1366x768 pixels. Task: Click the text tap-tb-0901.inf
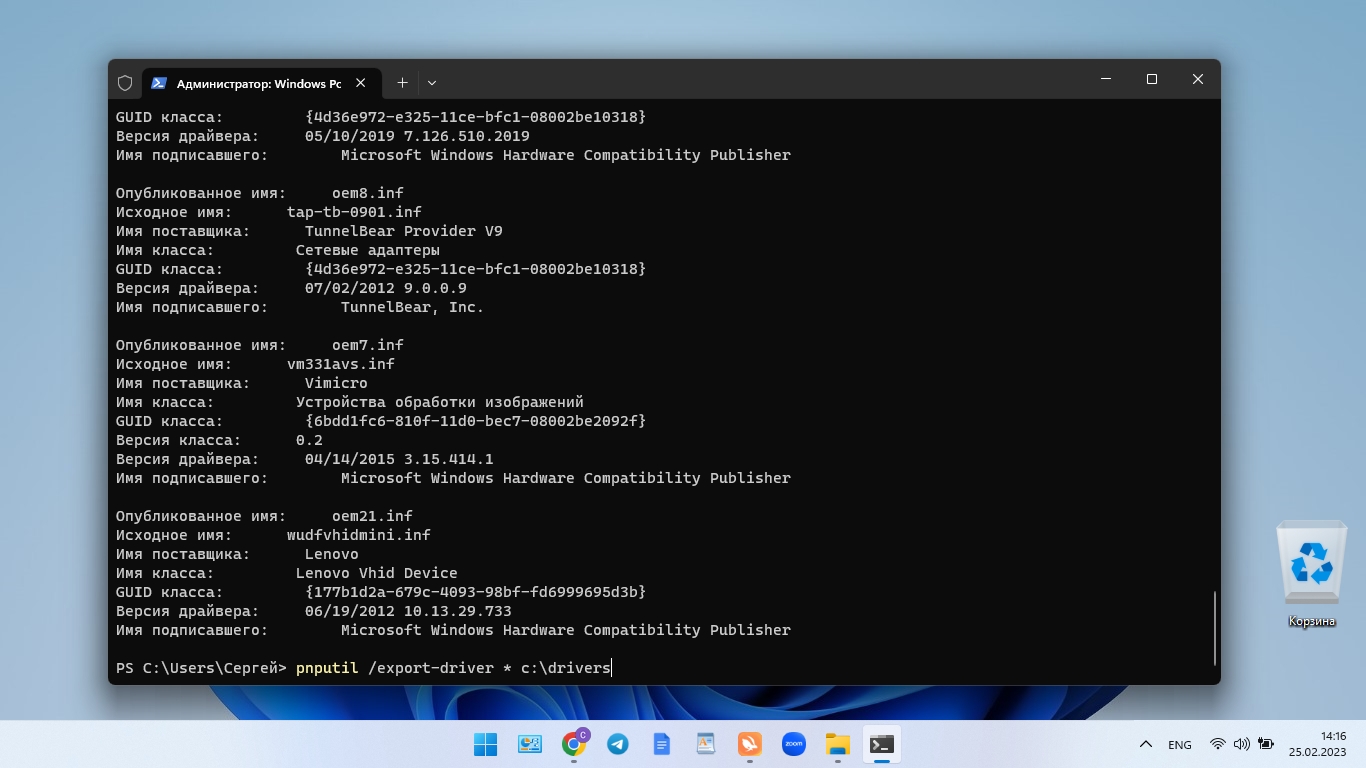354,212
